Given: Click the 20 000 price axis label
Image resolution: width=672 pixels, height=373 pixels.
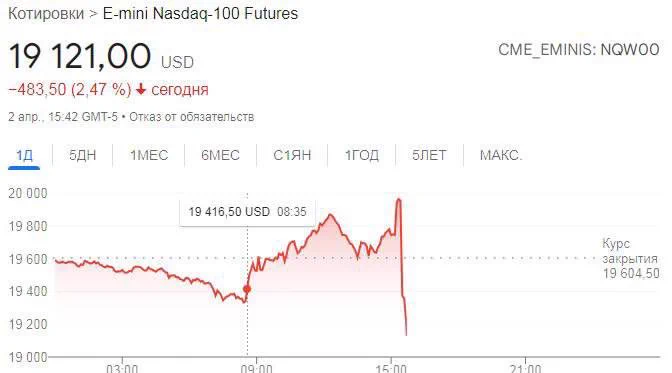Looking at the screenshot, I should click(x=28, y=193).
